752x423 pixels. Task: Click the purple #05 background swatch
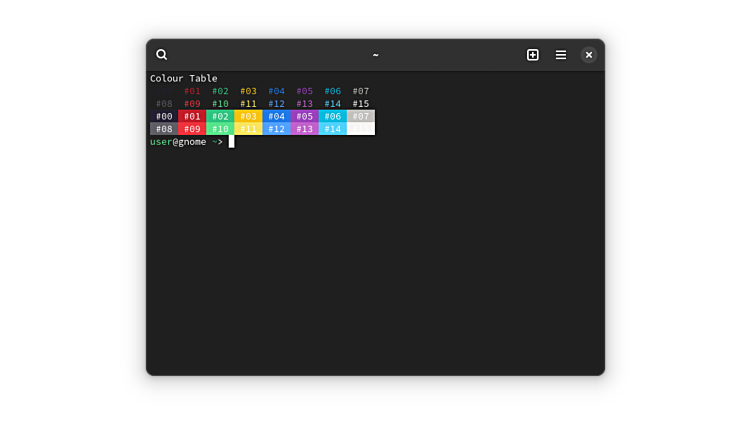click(305, 116)
